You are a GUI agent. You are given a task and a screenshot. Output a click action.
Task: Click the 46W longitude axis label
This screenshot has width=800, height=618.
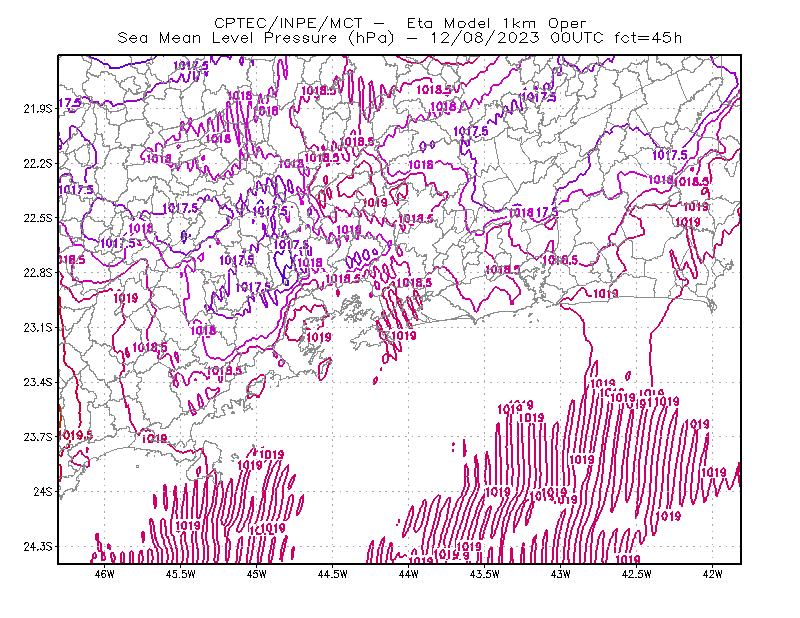(x=105, y=574)
